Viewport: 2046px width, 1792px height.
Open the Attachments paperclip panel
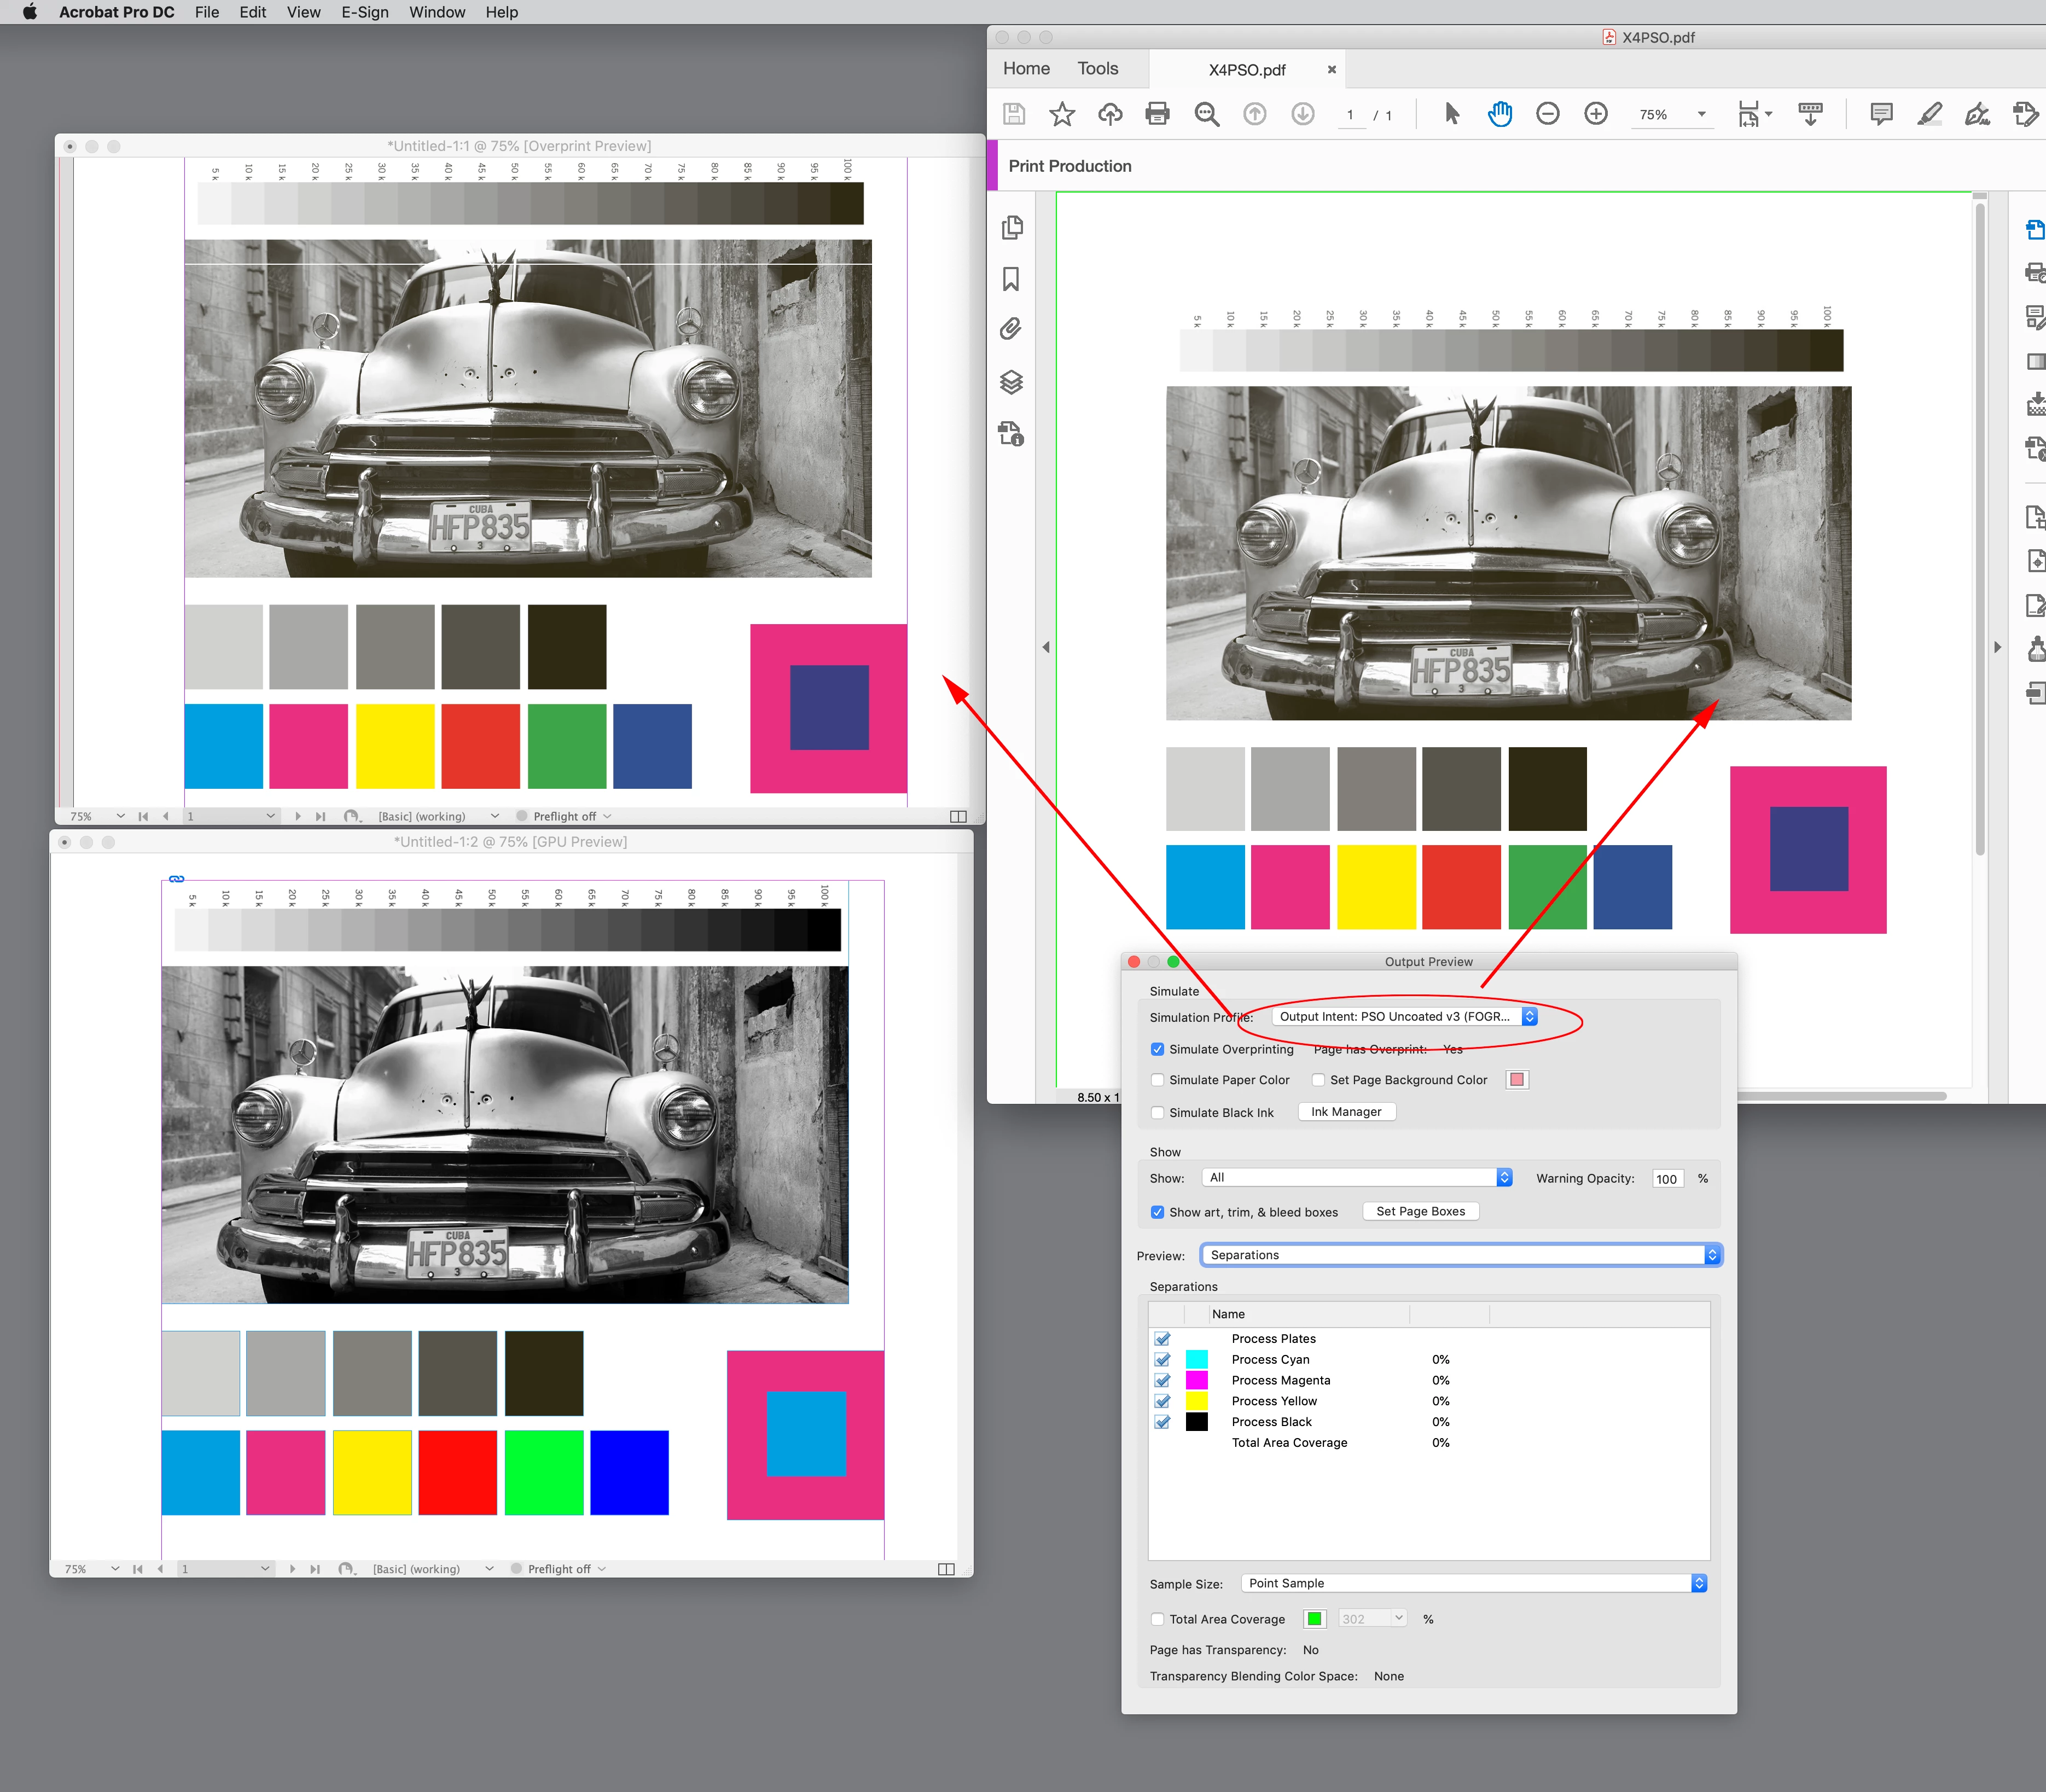1011,329
